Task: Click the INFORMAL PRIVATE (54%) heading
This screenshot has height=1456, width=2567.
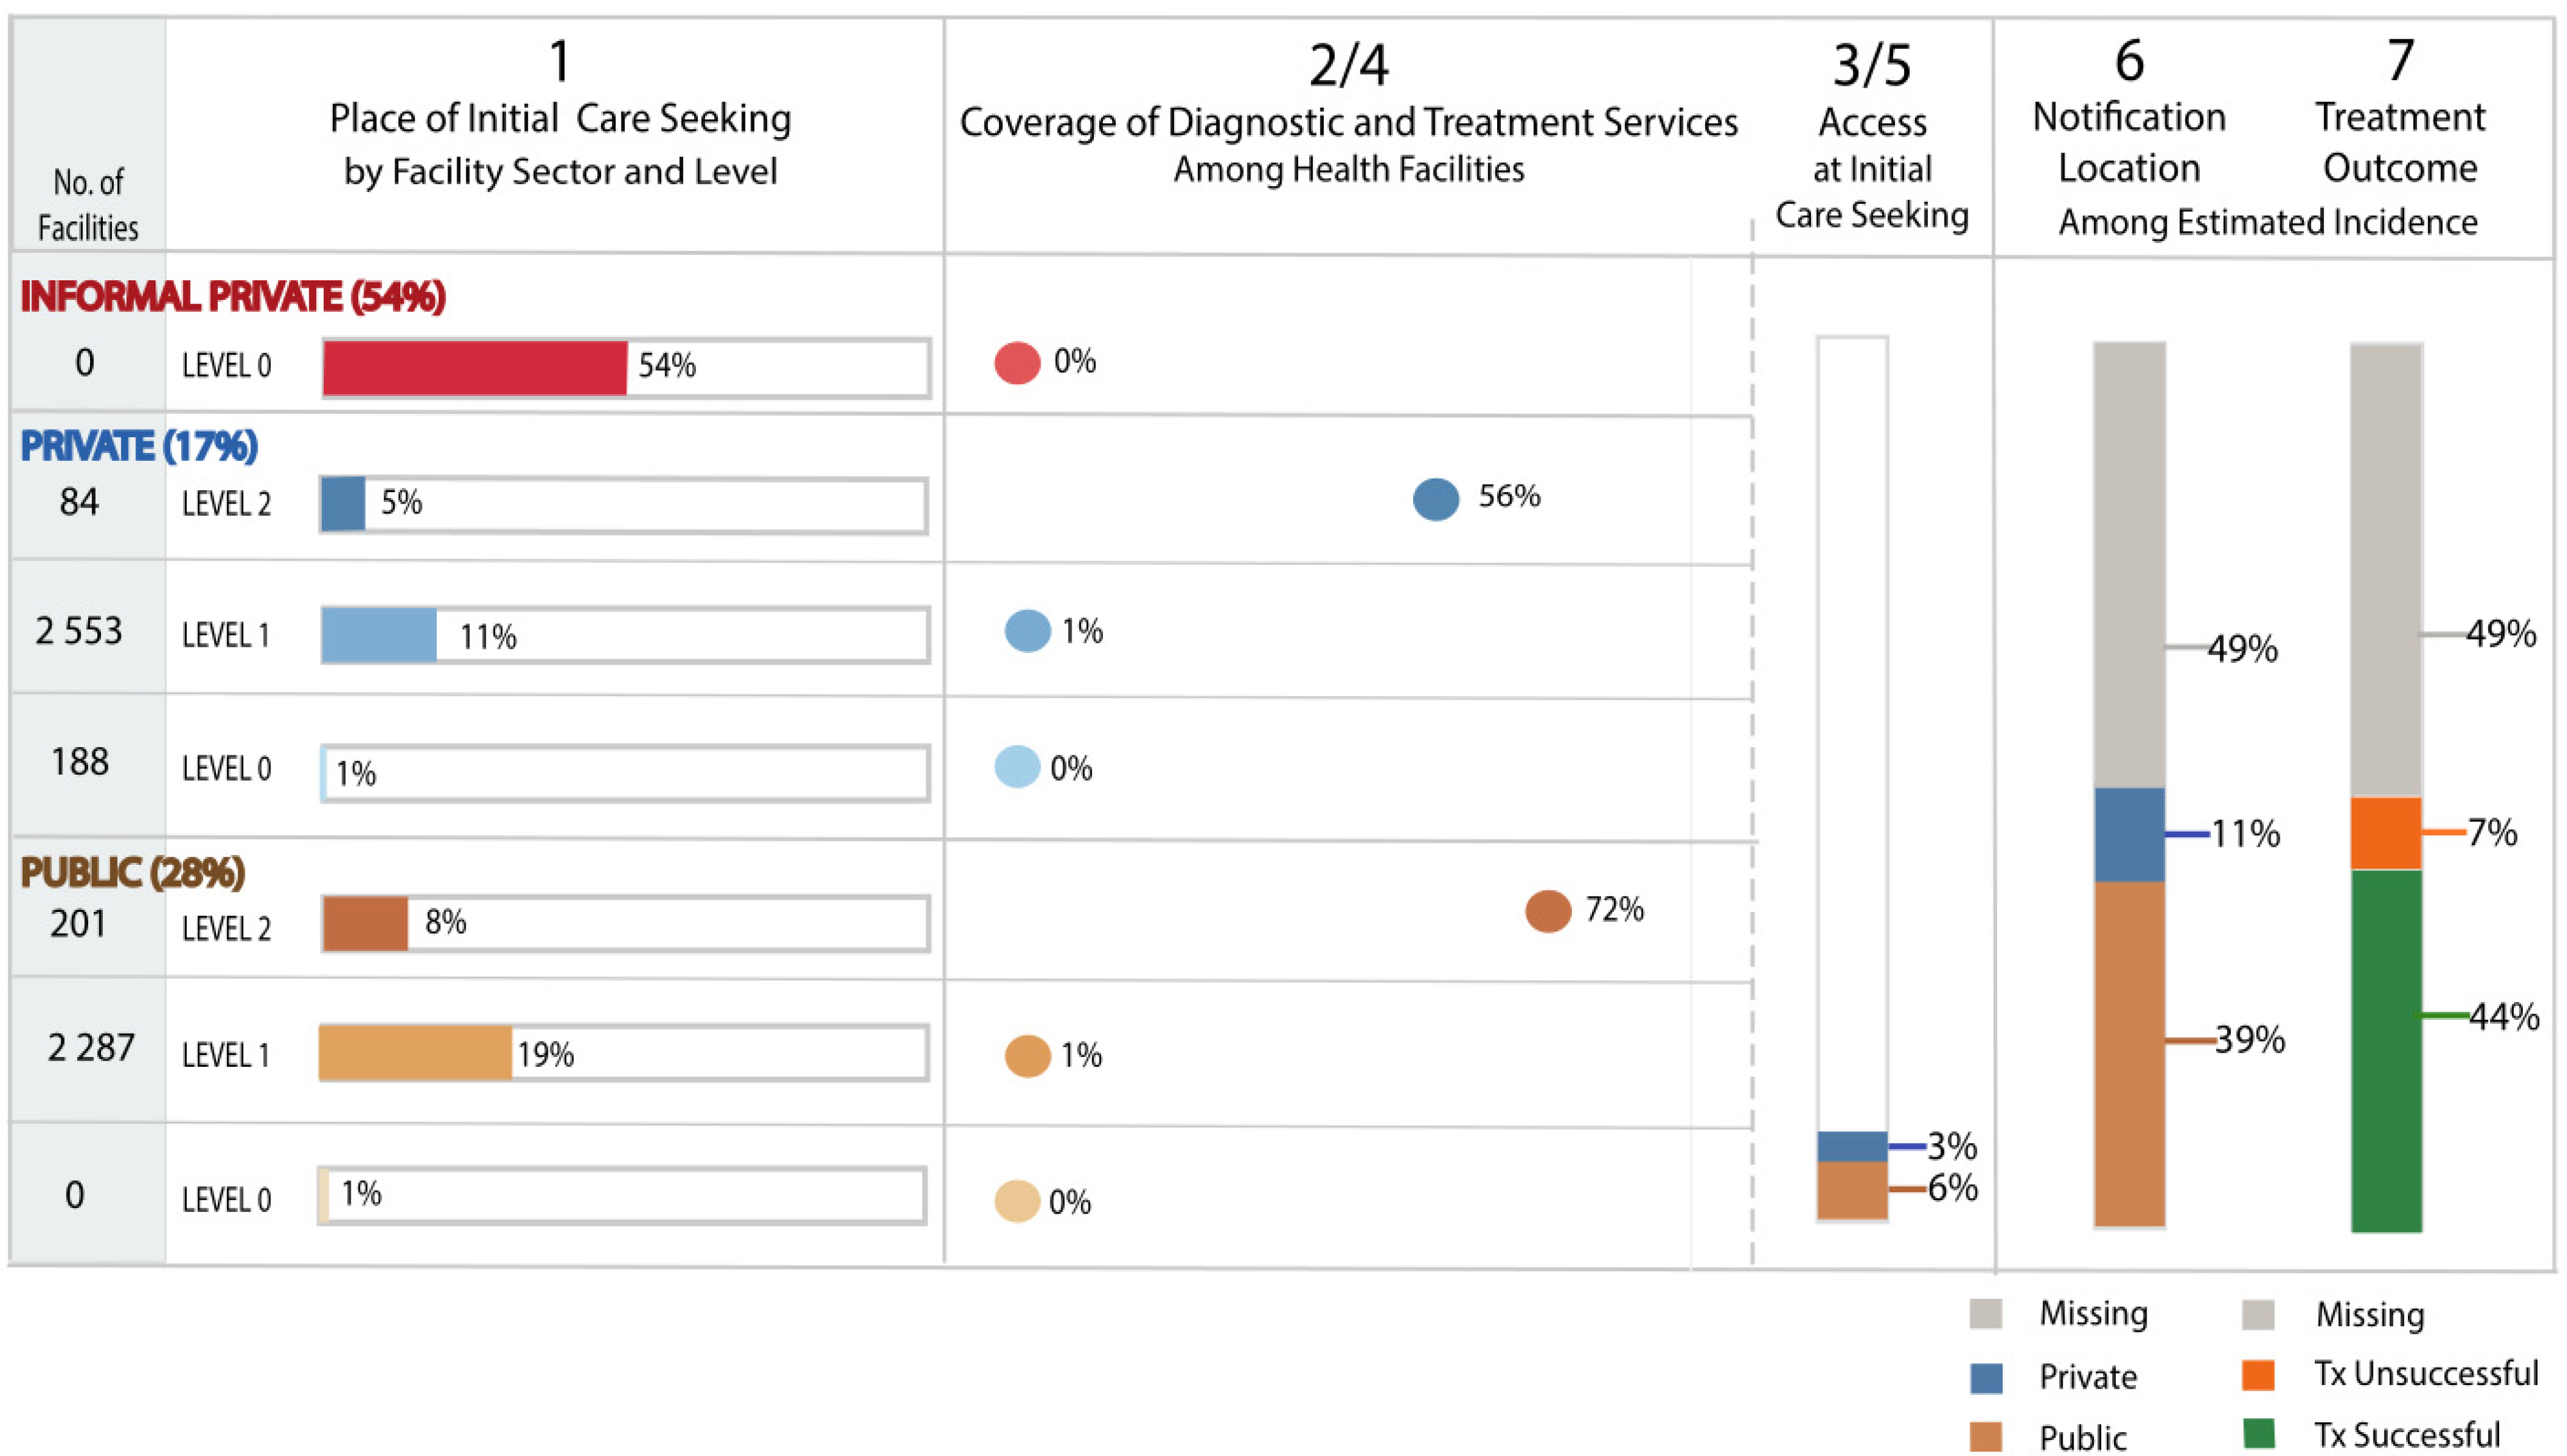Action: (233, 297)
